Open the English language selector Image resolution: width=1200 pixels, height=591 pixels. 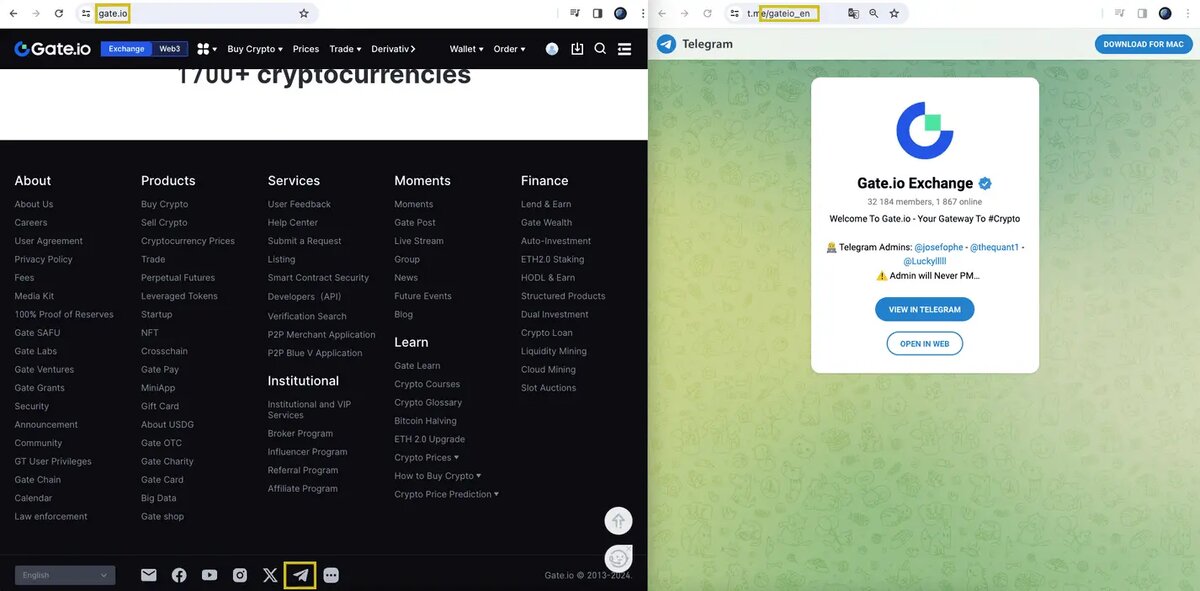point(65,575)
